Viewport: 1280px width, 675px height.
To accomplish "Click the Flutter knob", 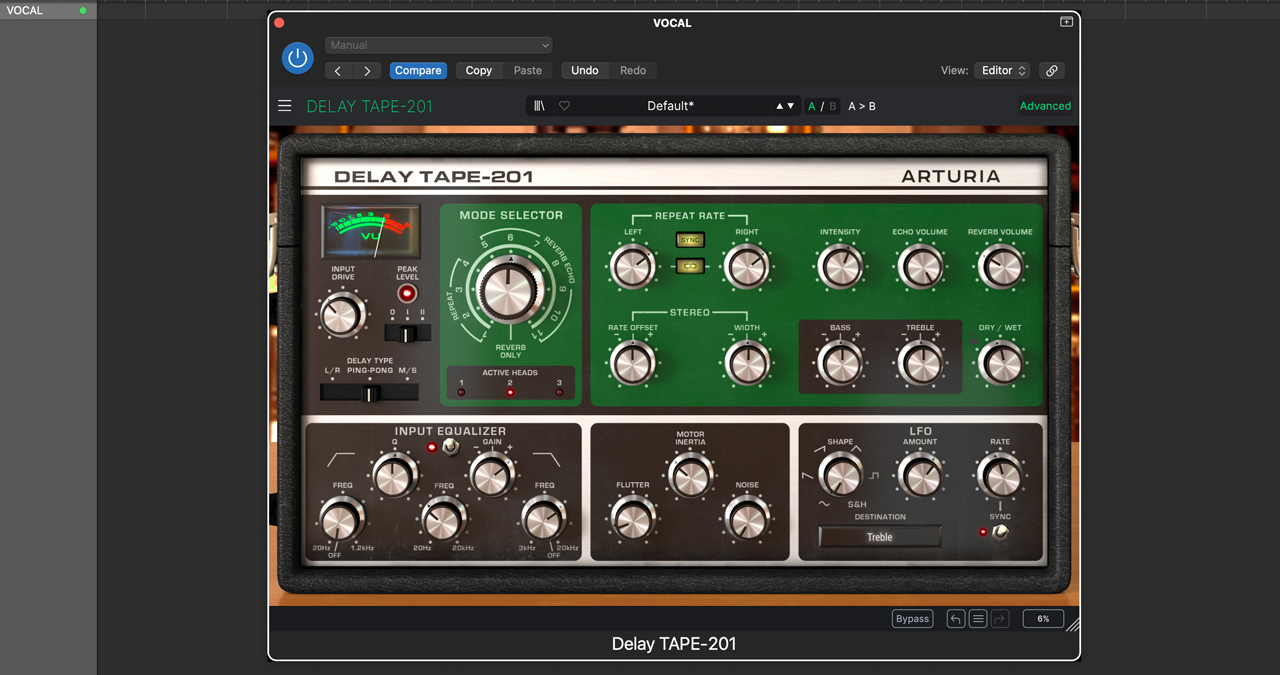I will click(x=633, y=520).
